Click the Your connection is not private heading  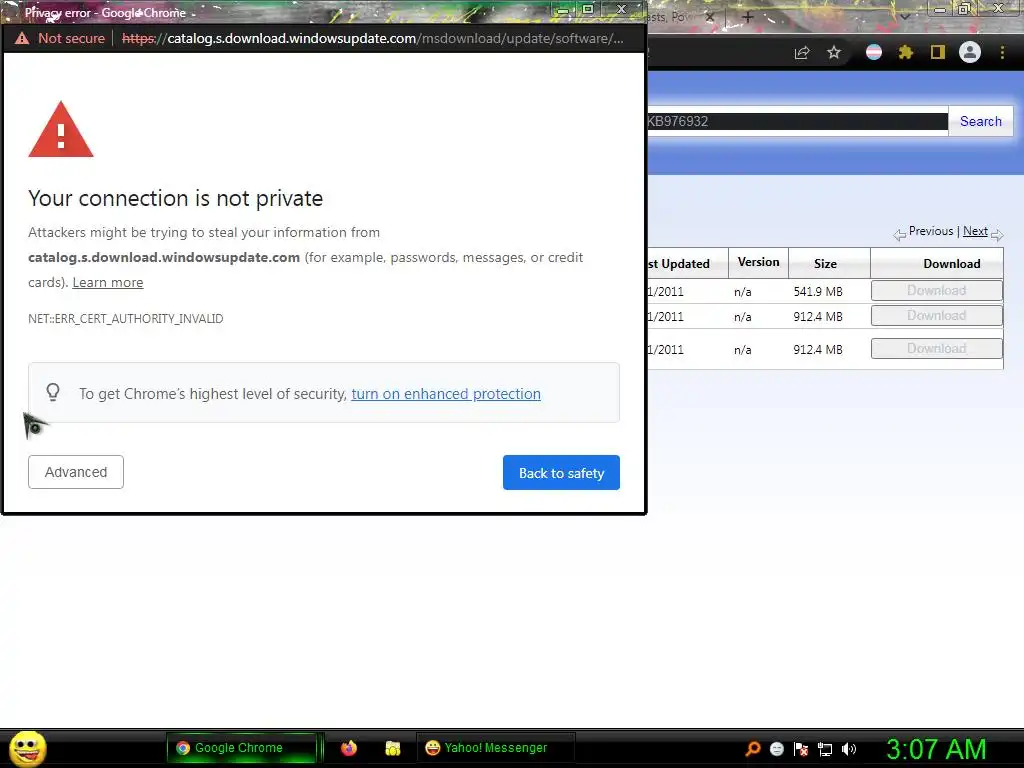coord(176,199)
